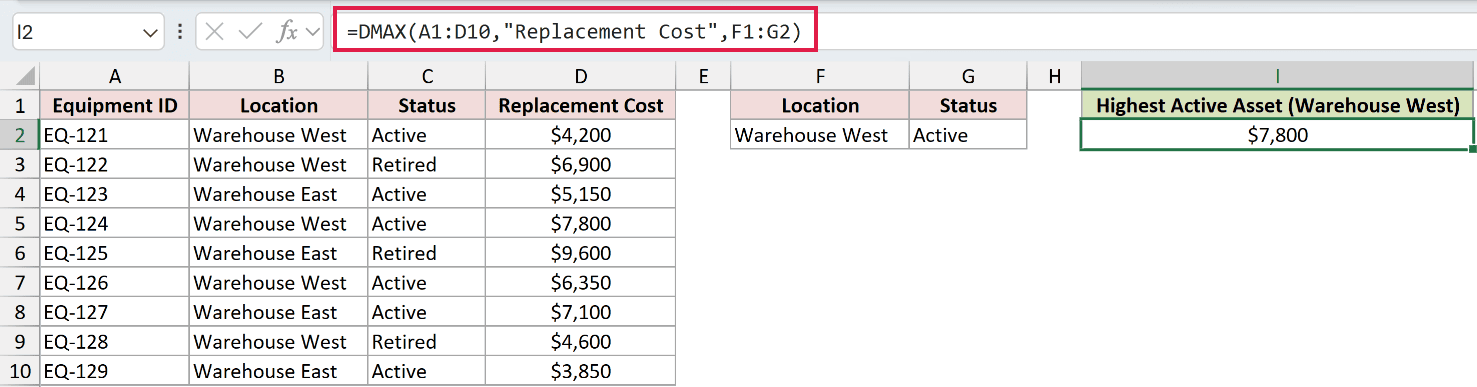
Task: Click the $4,200 replacement cost cell
Action: [581, 135]
